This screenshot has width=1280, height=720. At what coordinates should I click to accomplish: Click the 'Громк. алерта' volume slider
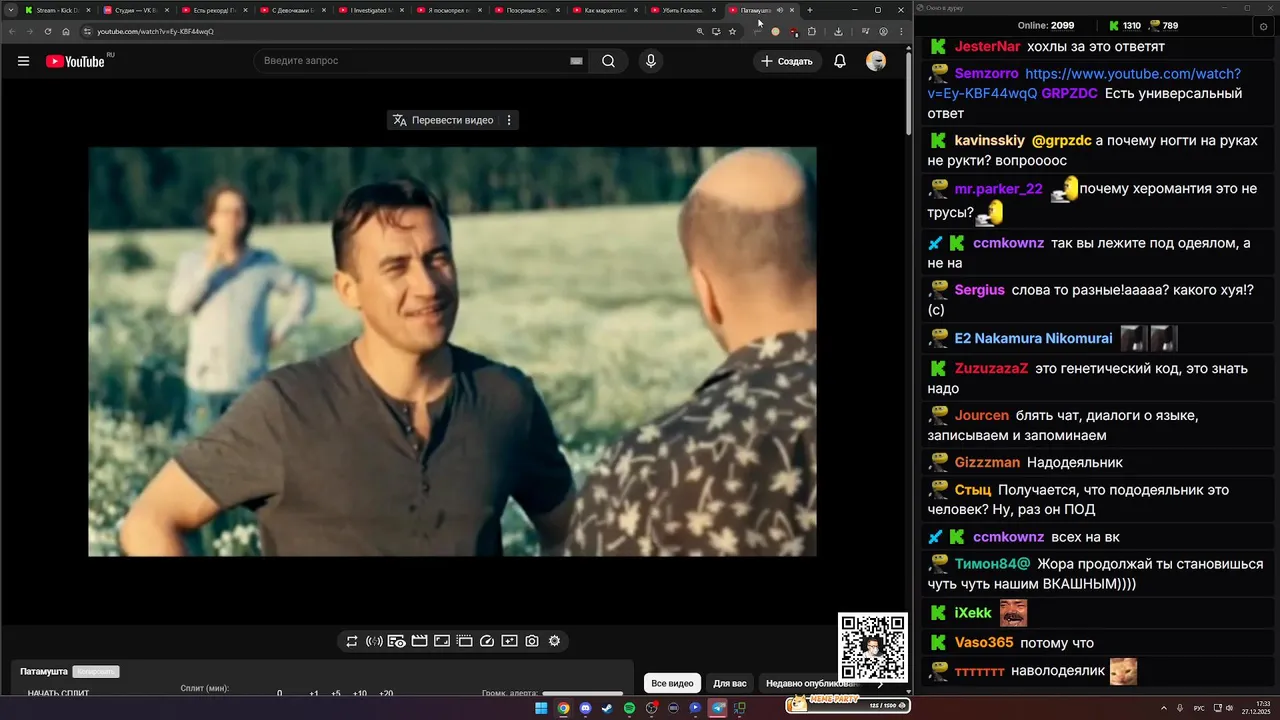pyautogui.click(x=582, y=693)
